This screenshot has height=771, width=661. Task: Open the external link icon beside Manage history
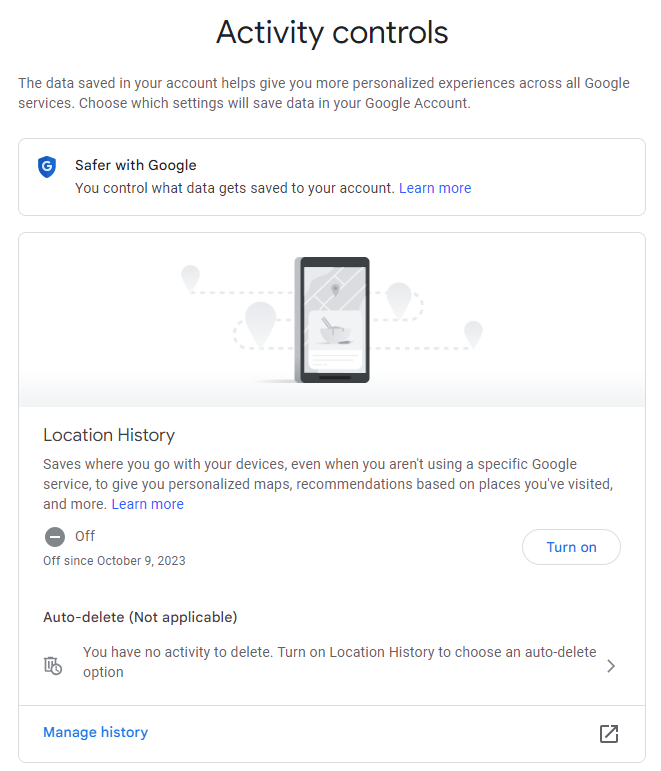pyautogui.click(x=608, y=733)
